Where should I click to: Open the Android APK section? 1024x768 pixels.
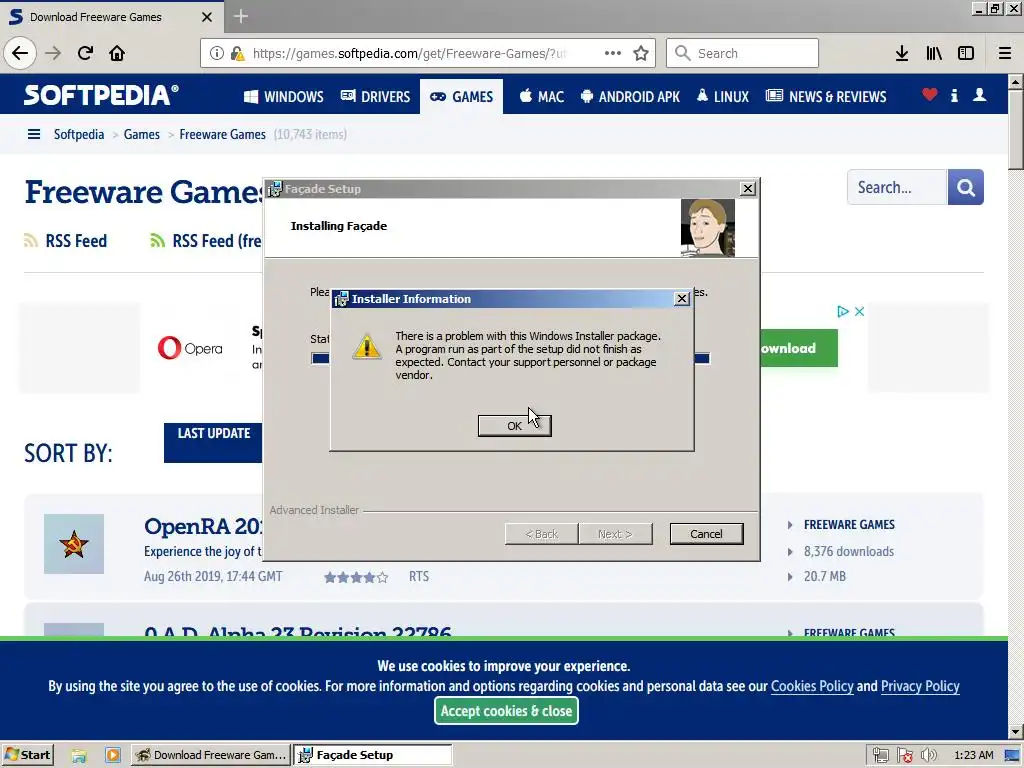[x=630, y=97]
